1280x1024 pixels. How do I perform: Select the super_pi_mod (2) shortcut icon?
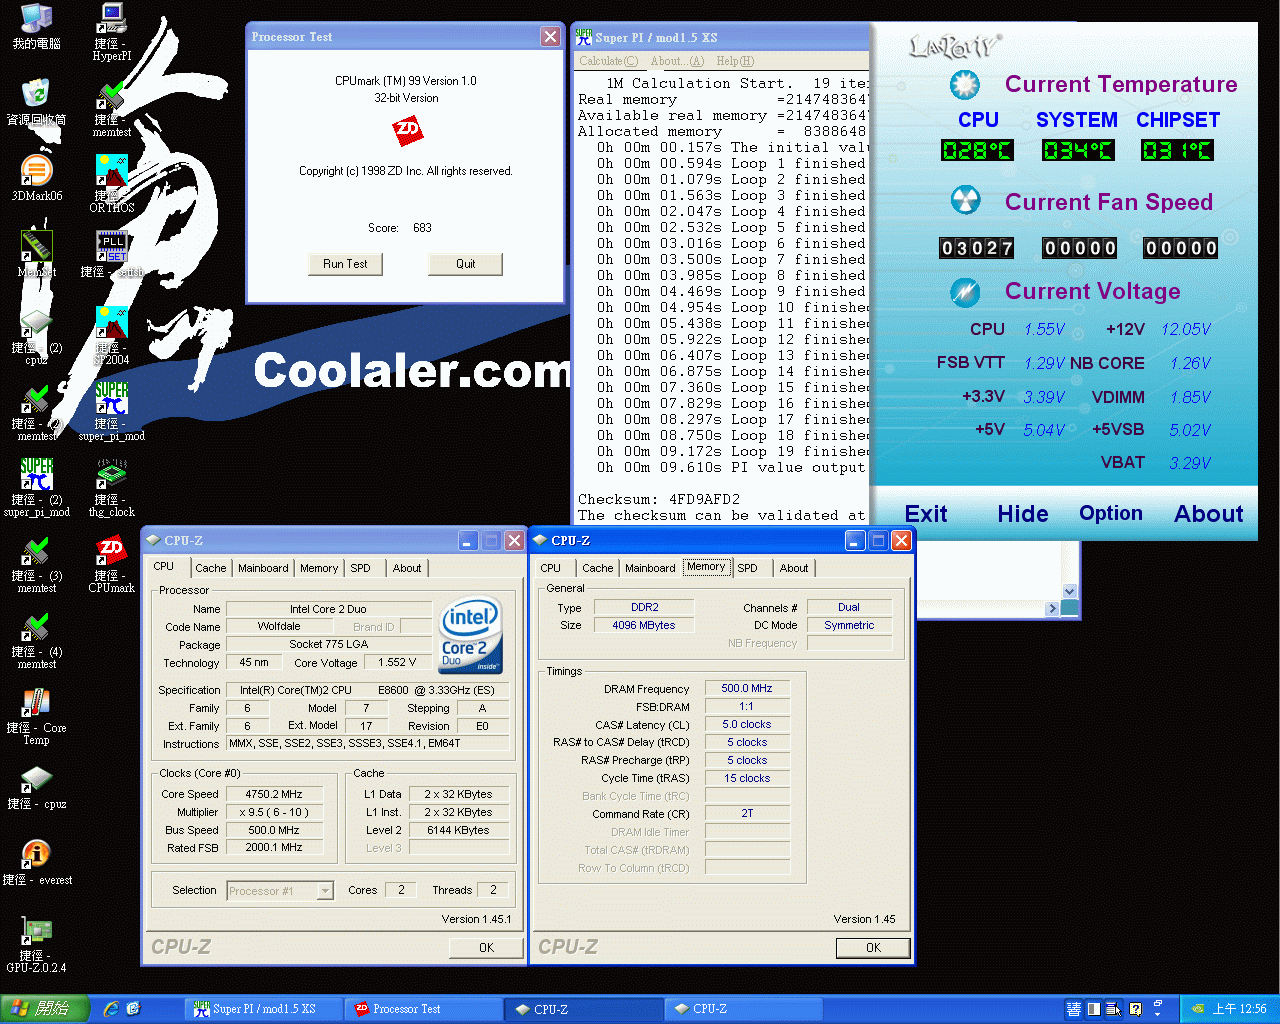[36, 474]
